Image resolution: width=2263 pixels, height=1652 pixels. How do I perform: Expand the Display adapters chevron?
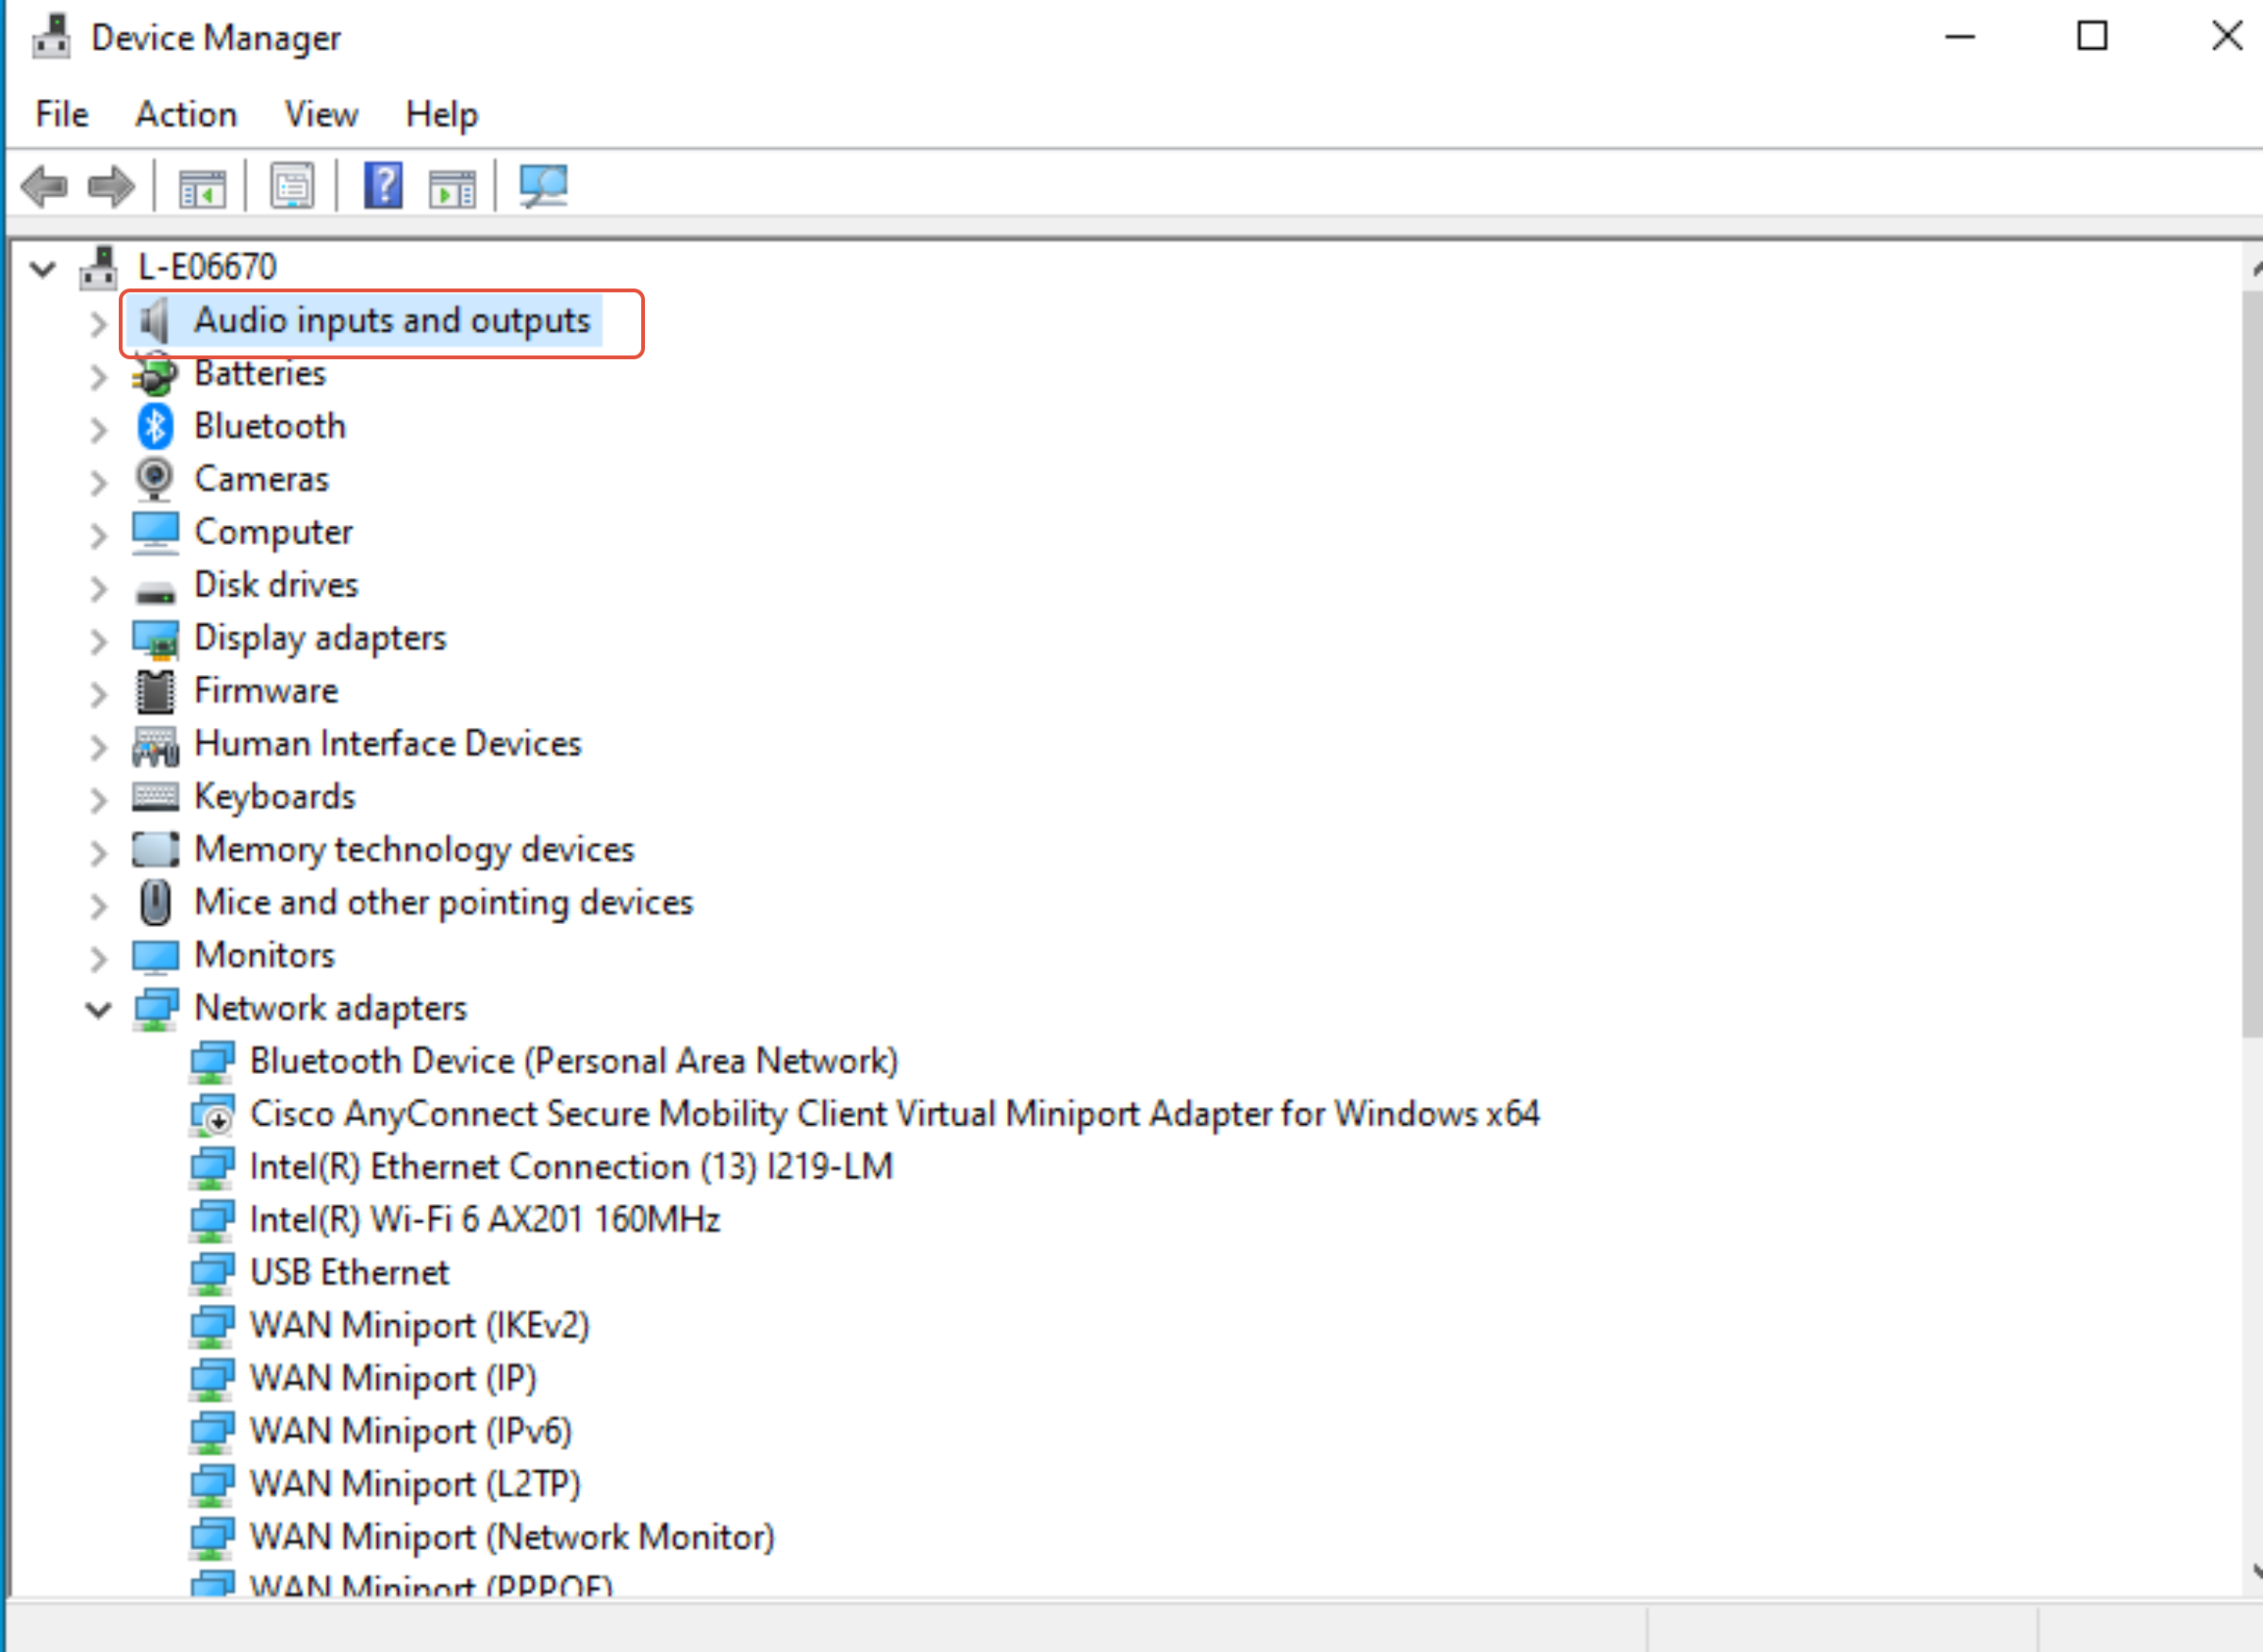98,640
